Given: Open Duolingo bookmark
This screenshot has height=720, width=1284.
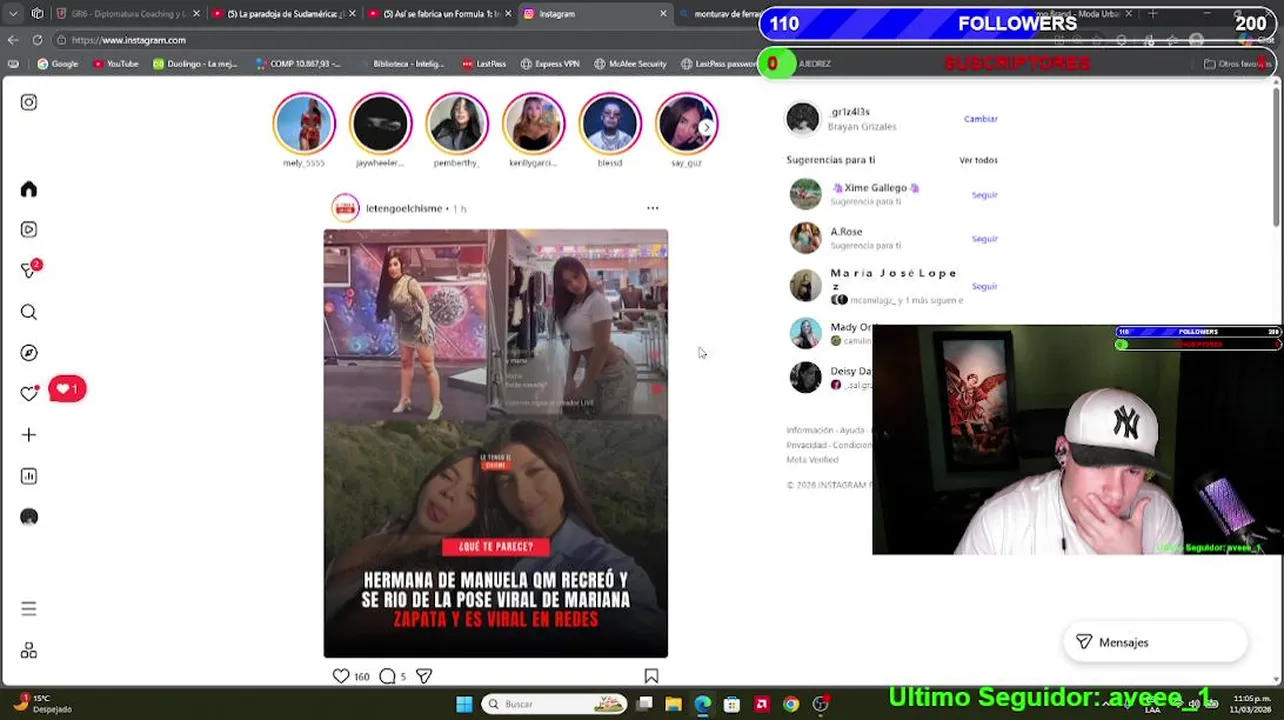Looking at the screenshot, I should click(195, 64).
